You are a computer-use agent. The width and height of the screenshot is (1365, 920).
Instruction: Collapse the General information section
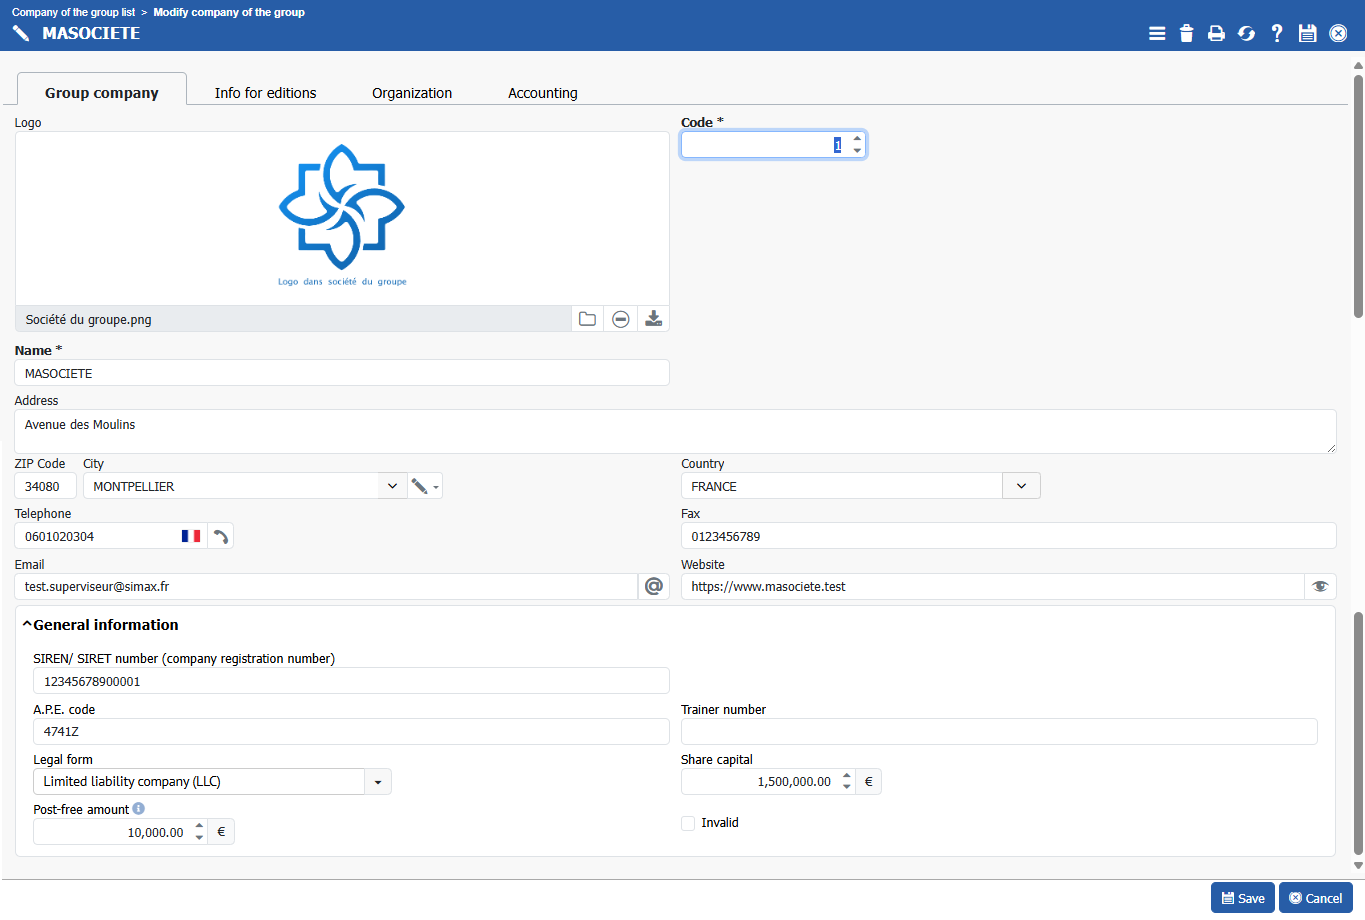coord(27,625)
